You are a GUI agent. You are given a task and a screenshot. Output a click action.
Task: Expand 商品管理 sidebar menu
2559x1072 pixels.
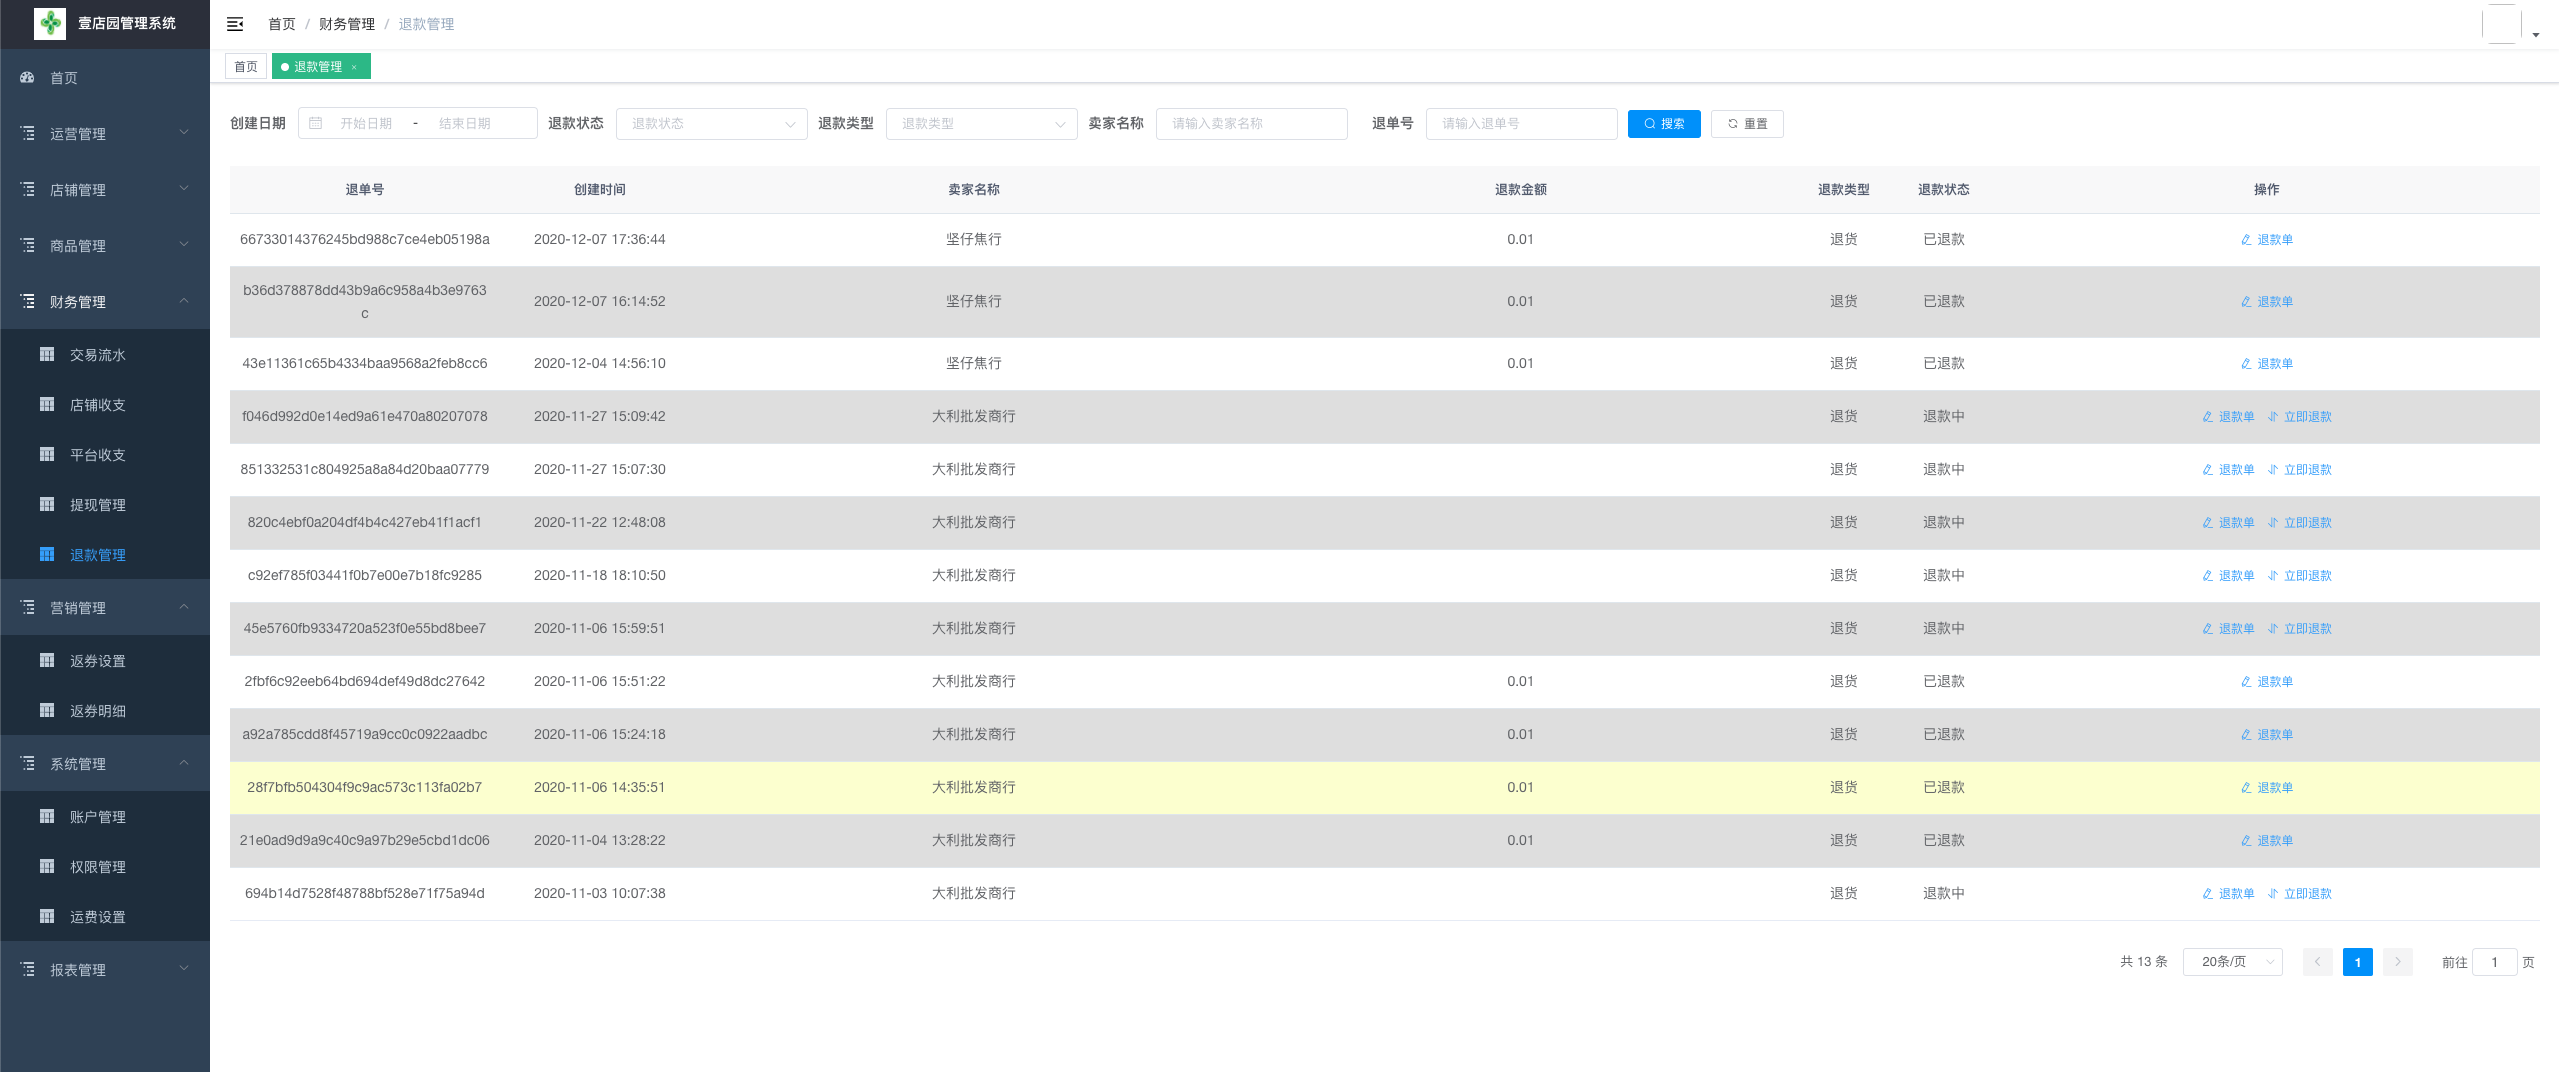[105, 246]
